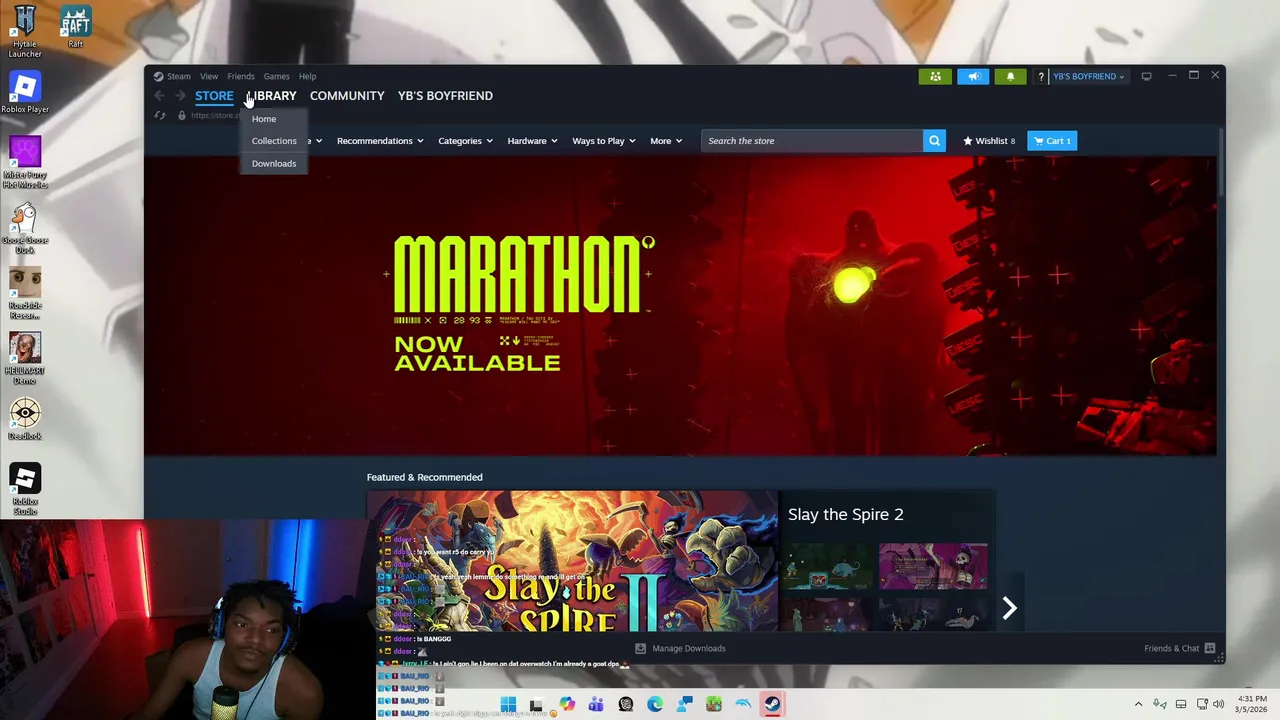Click the purple Slay the Spire screenshot thumbnail

pos(933,567)
